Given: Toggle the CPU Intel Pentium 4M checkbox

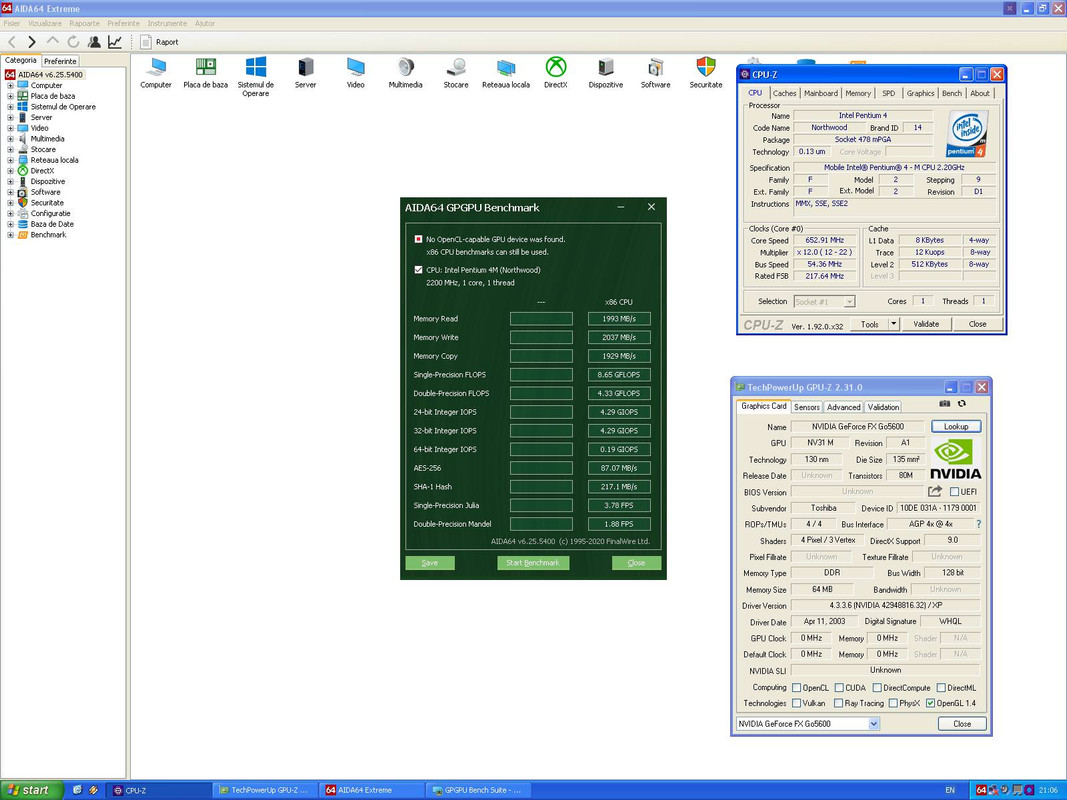Looking at the screenshot, I should coord(418,269).
